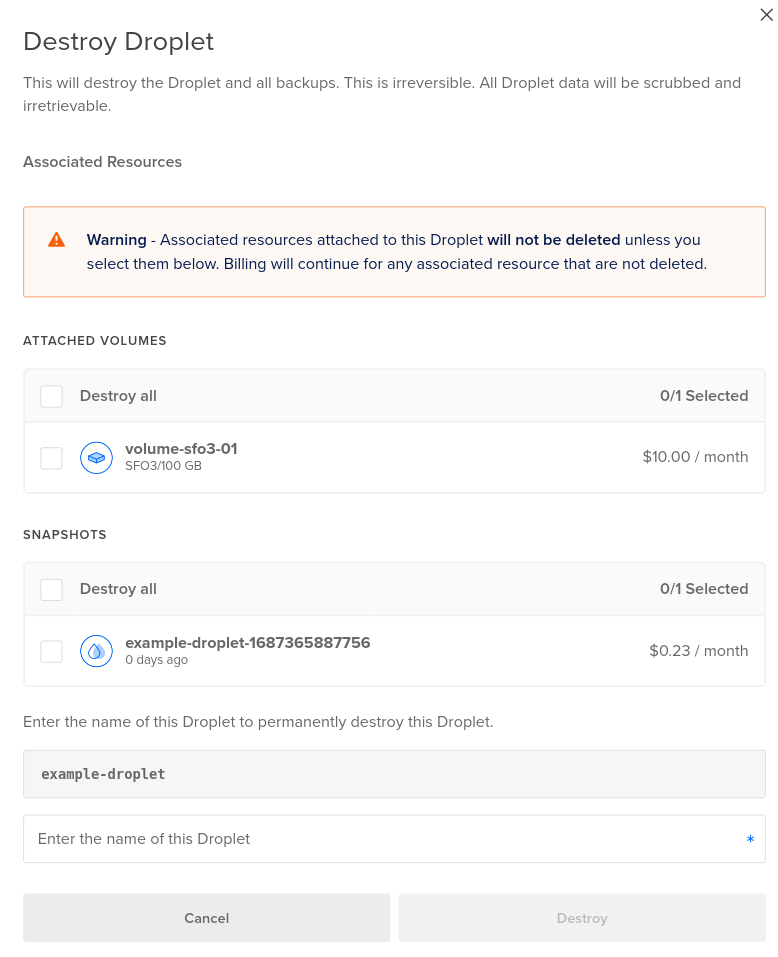Select the volume-sfo3-01 checkbox
The height and width of the screenshot is (957, 778).
(x=51, y=458)
